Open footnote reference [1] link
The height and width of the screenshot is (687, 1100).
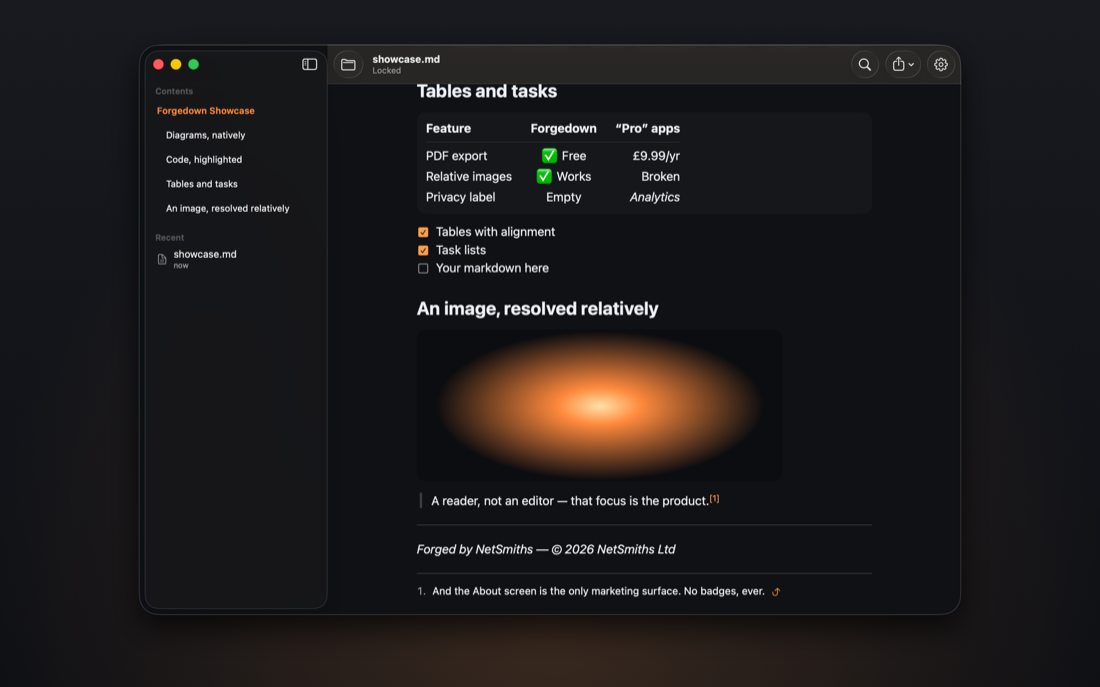point(714,498)
